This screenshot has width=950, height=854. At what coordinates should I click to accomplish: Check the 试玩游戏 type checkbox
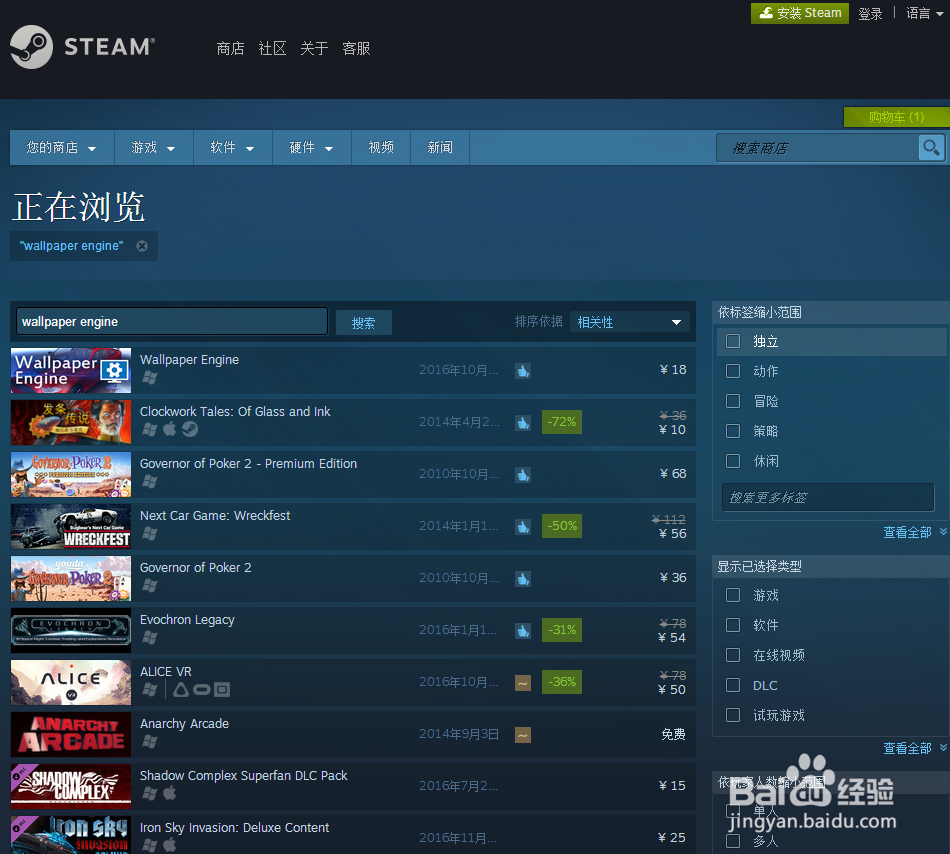733,715
